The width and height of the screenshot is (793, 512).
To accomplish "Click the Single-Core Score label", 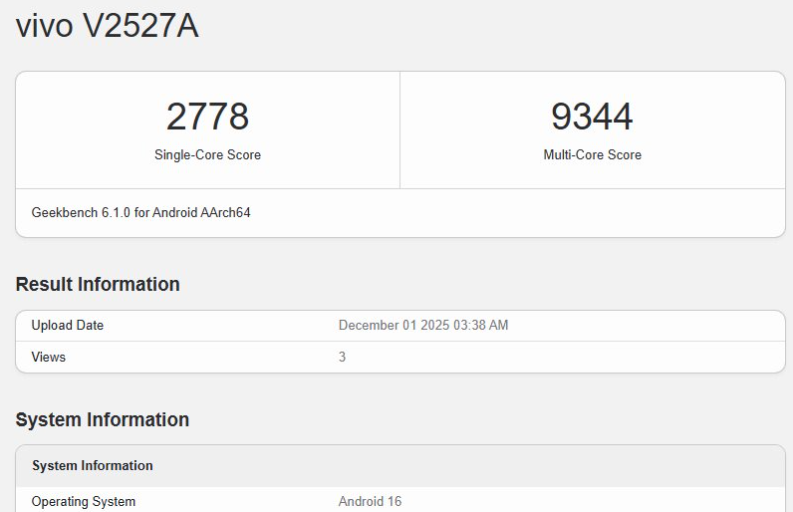I will coord(207,155).
